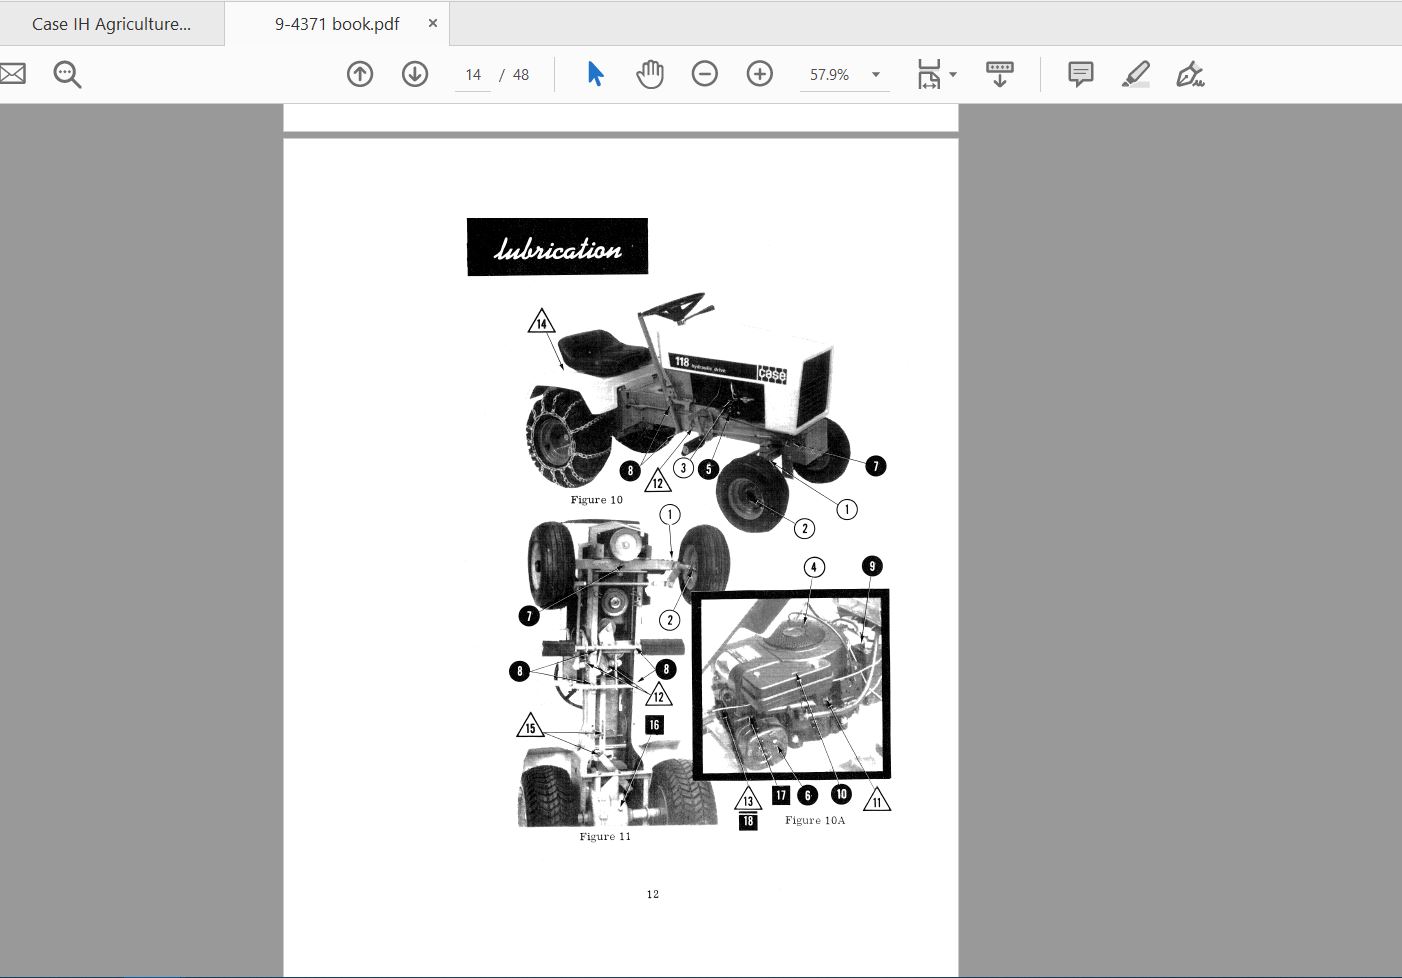
Task: Open the find text magnifier tool
Action: pos(67,74)
